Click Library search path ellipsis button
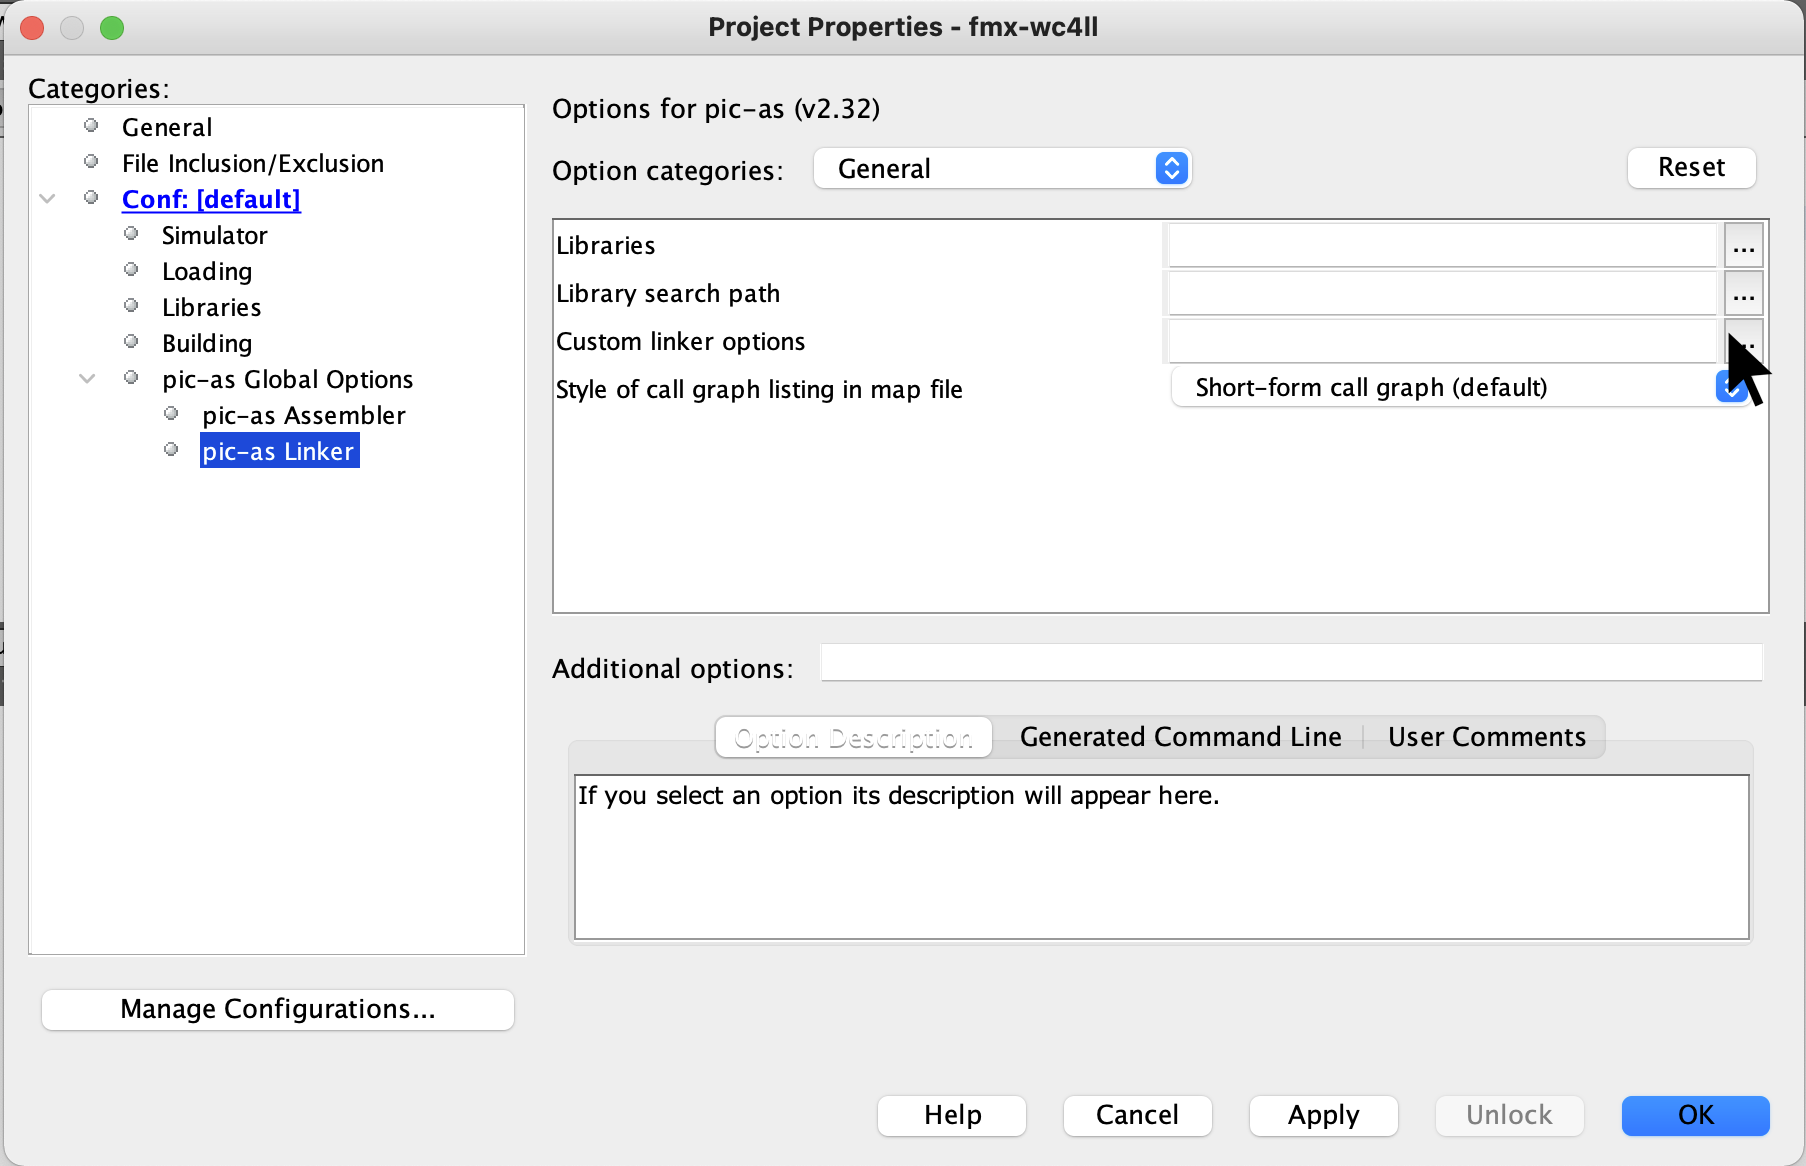Screen dimensions: 1806x1166 tap(1743, 294)
